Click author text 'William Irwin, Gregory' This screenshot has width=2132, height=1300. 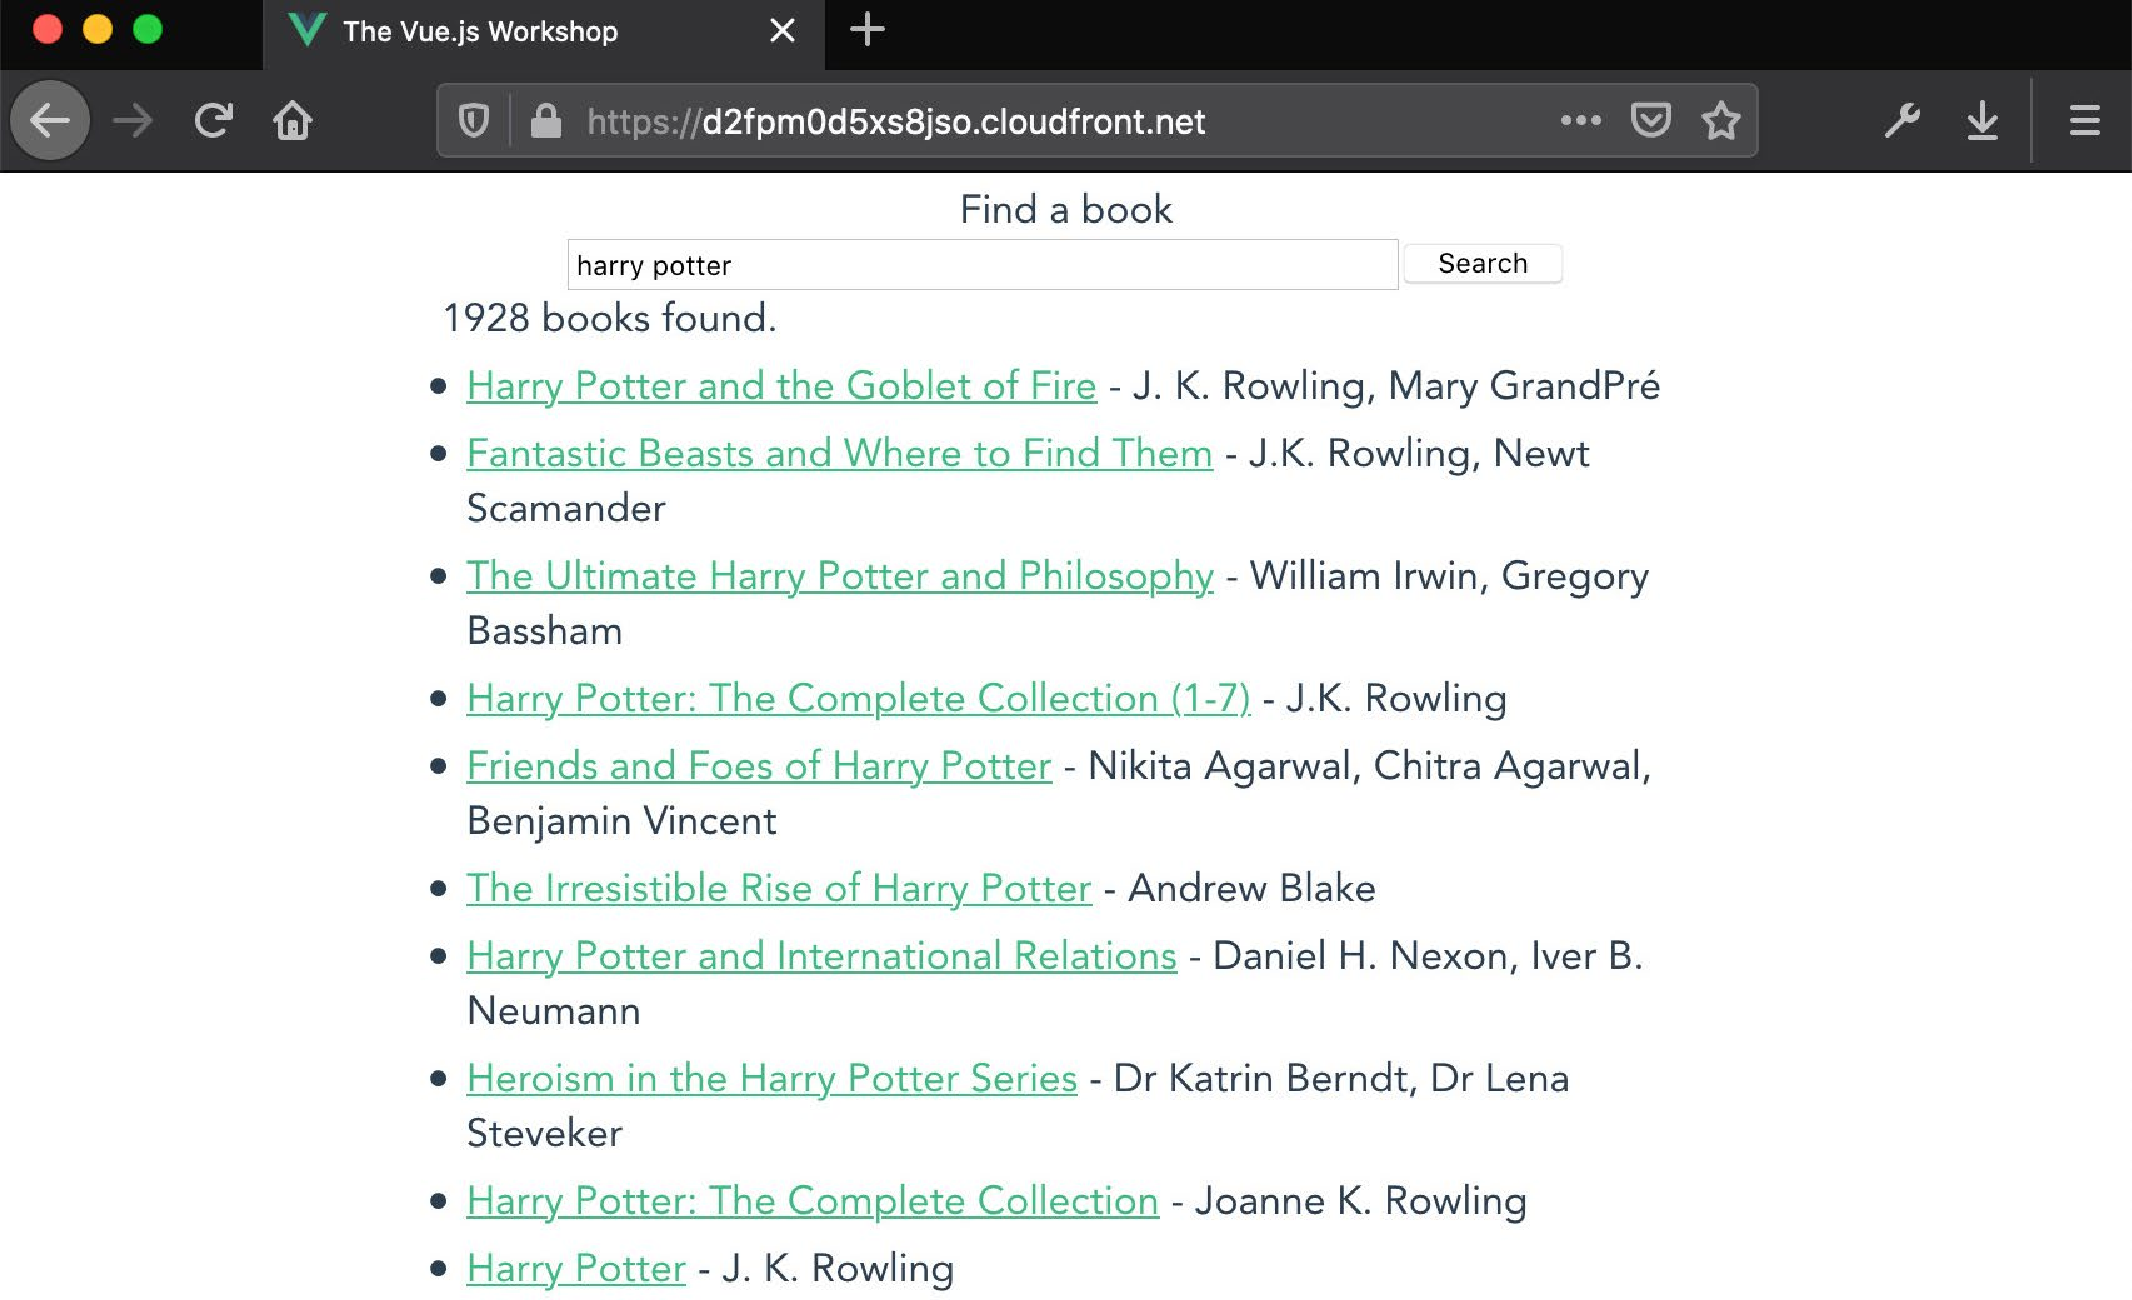click(x=1449, y=576)
